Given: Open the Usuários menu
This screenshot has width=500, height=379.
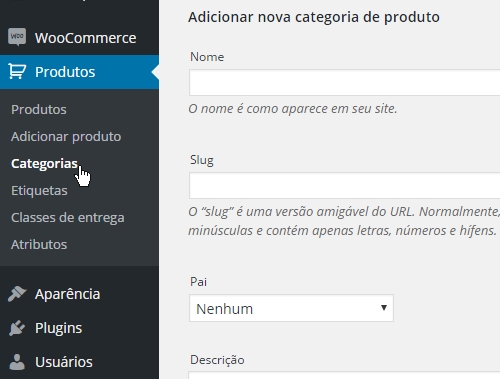Looking at the screenshot, I should pyautogui.click(x=79, y=362).
